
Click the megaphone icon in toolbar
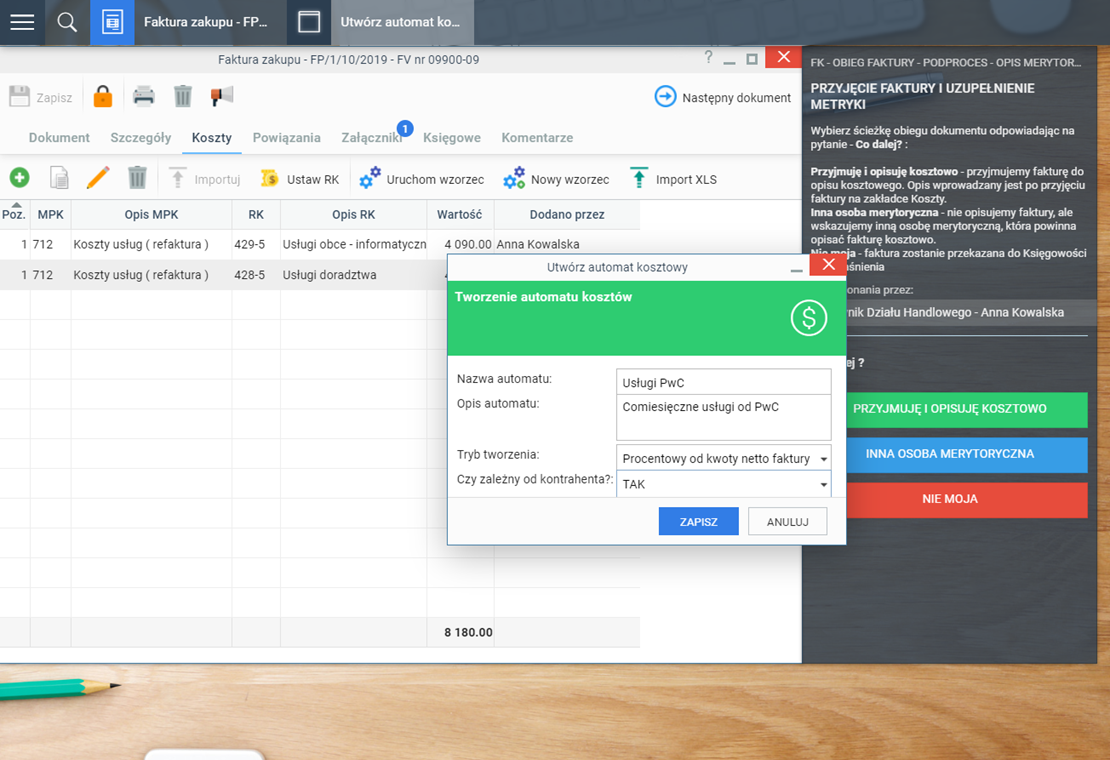(x=221, y=97)
